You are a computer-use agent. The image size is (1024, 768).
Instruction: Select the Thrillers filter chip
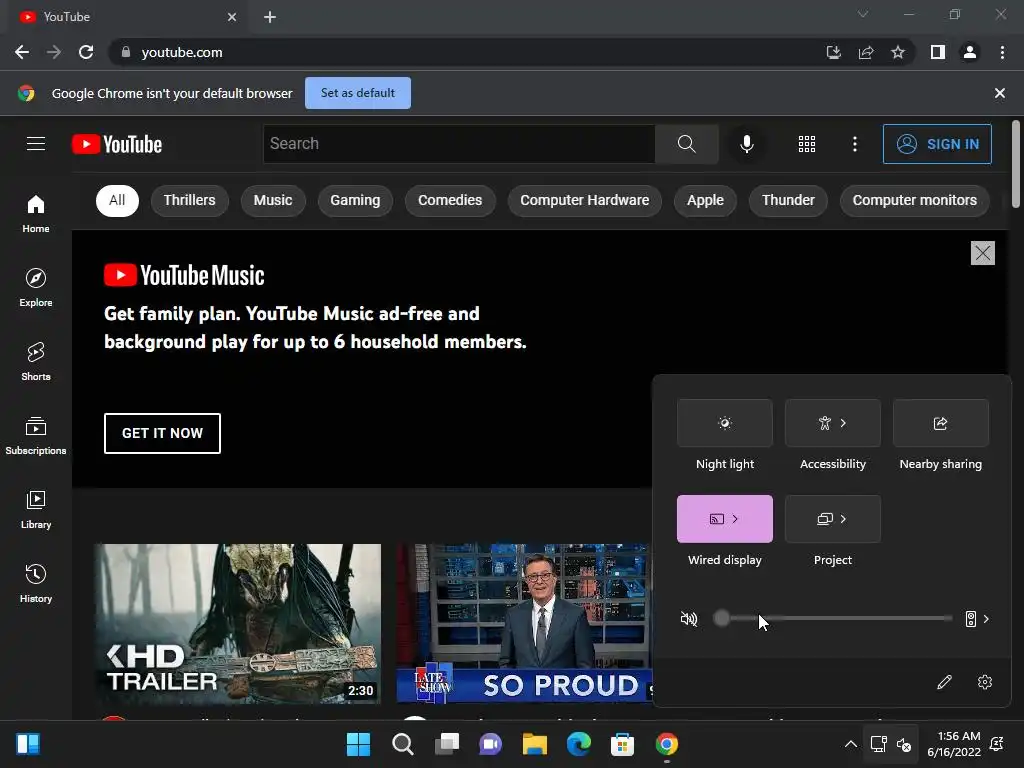pyautogui.click(x=189, y=200)
